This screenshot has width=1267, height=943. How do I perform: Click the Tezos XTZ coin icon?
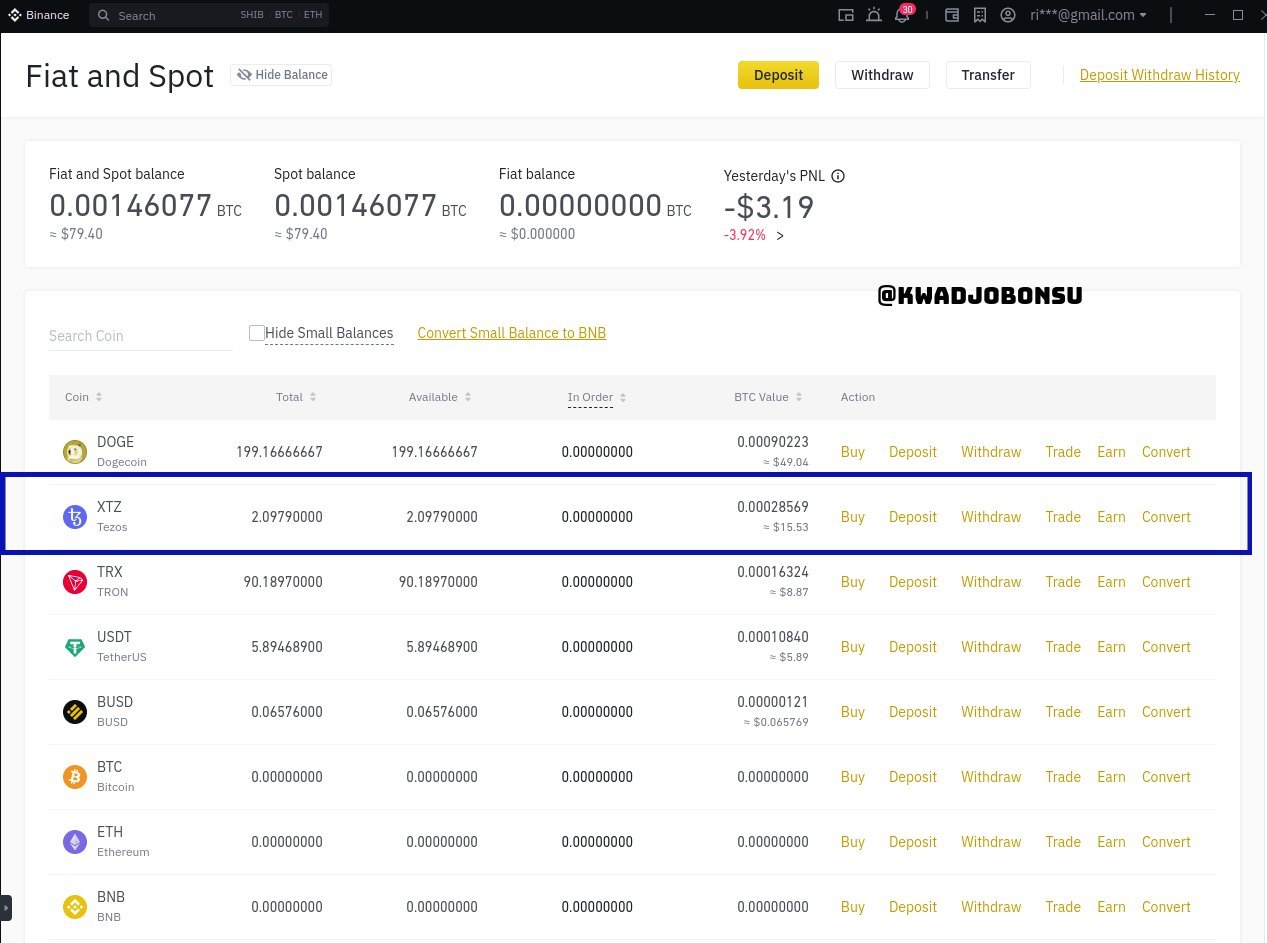(x=75, y=517)
